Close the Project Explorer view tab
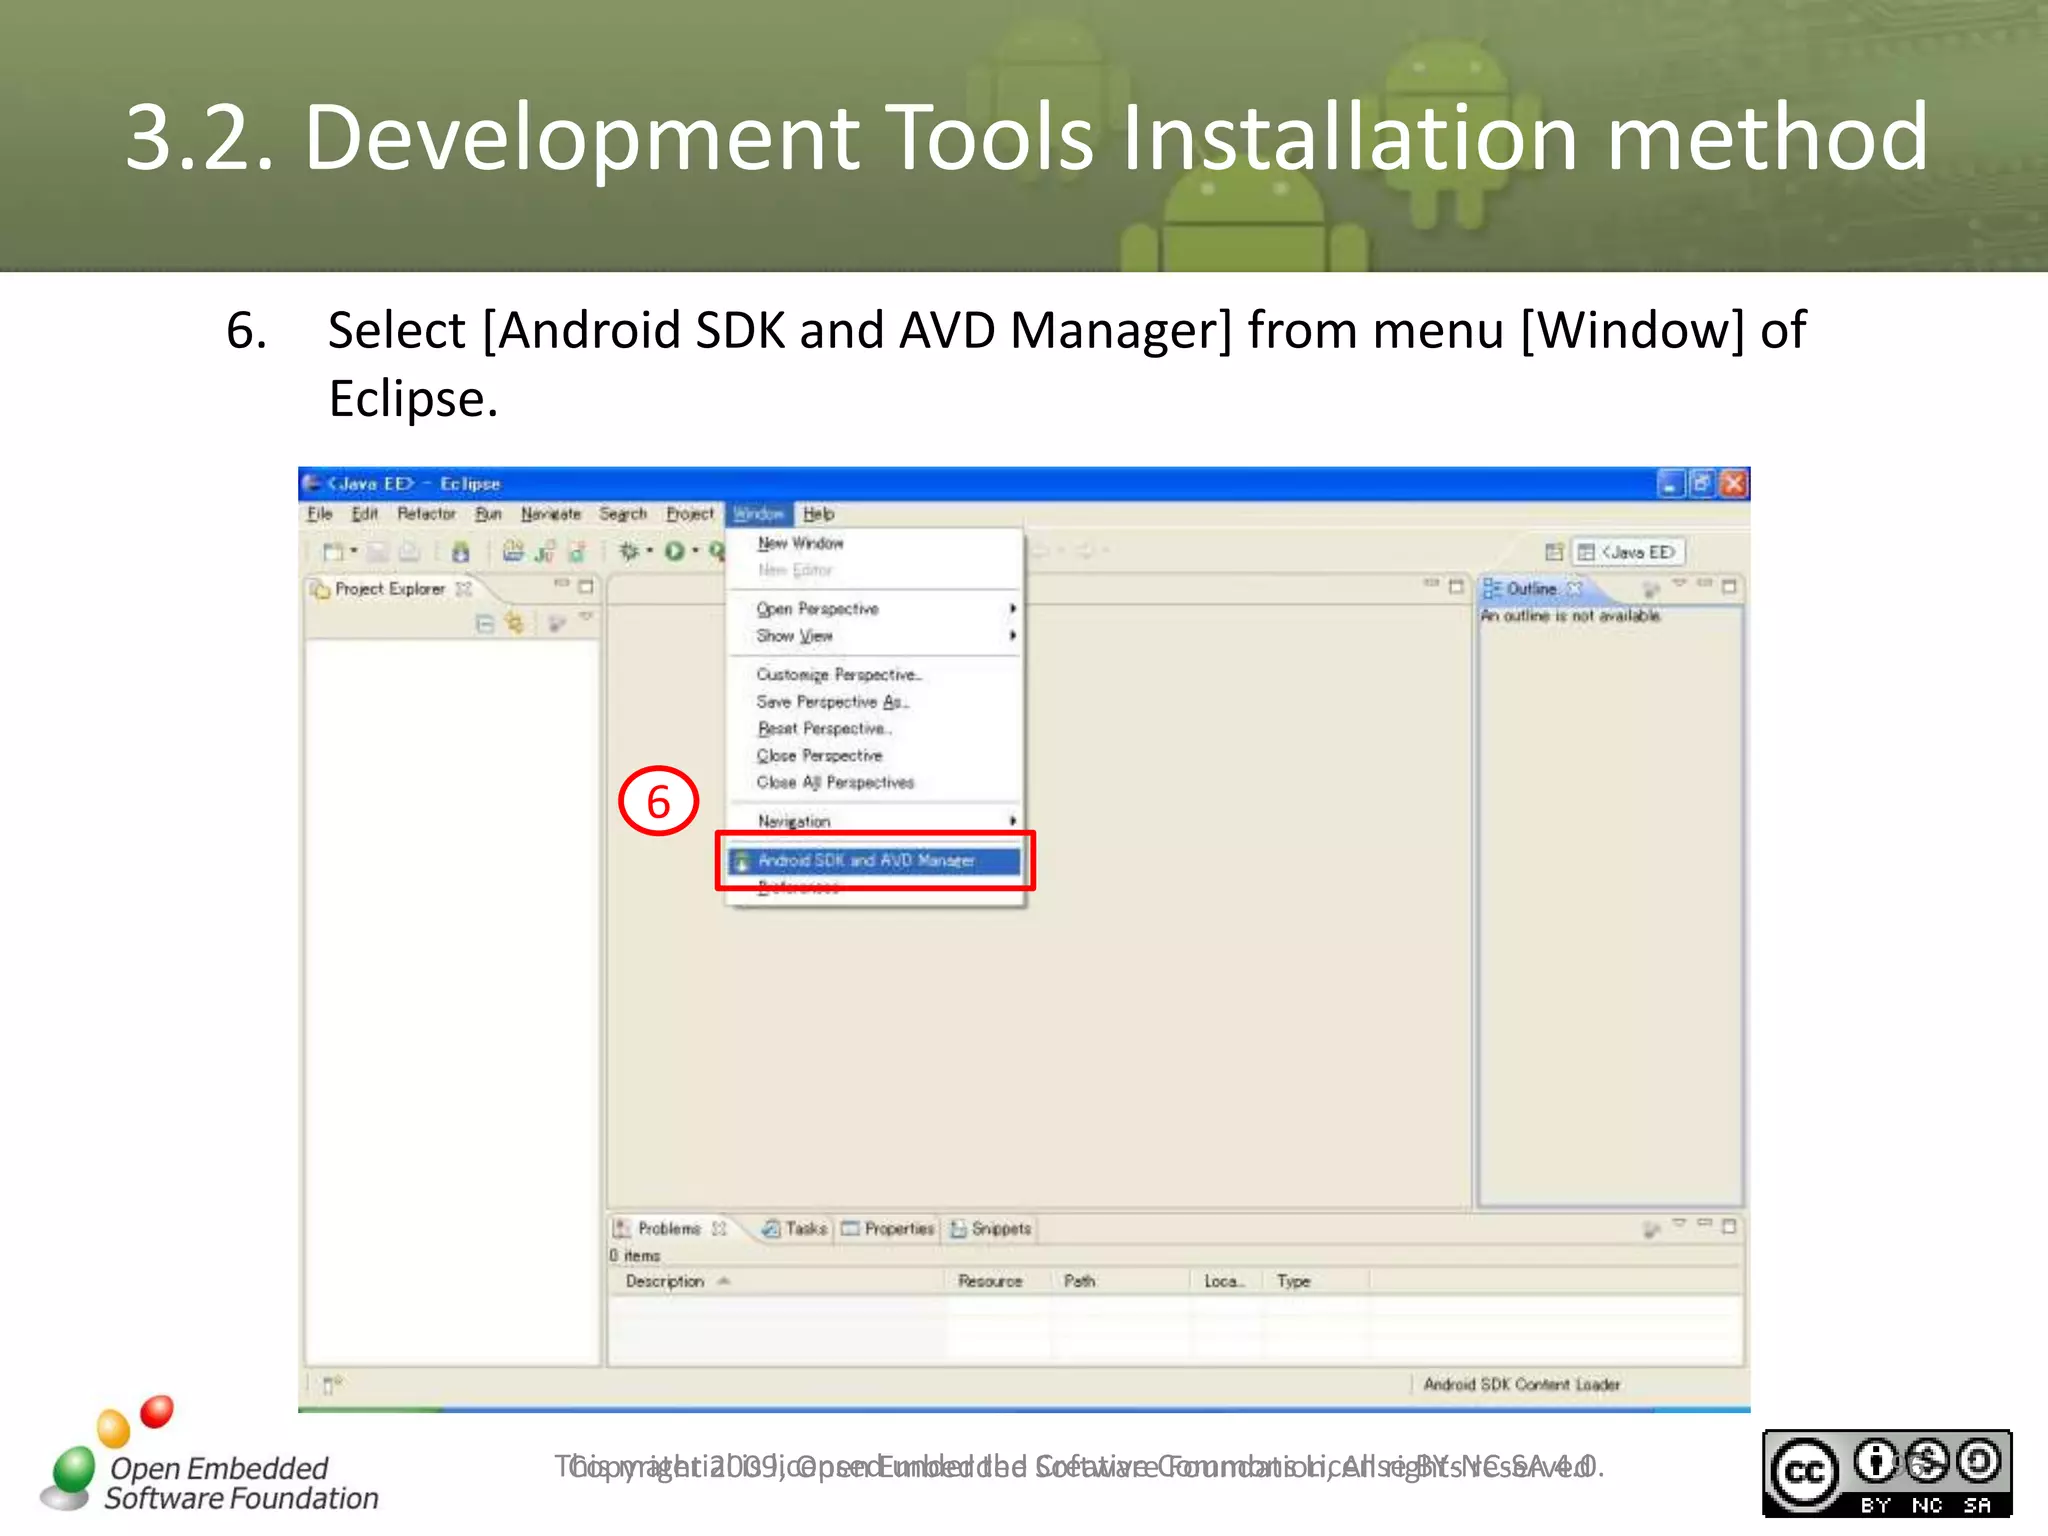This screenshot has width=2048, height=1536. (x=463, y=589)
